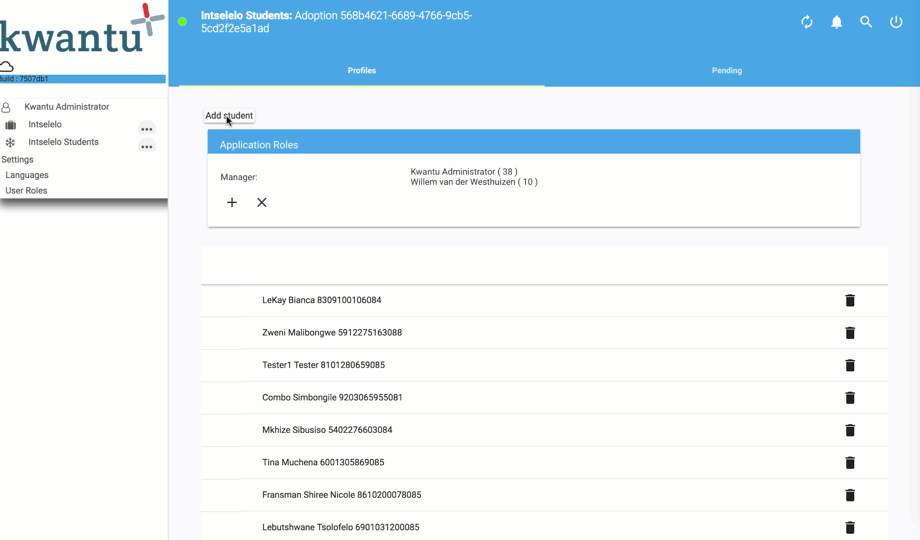Click the refresh sync icon in header
Screen dimensions: 920x540
click(x=807, y=22)
